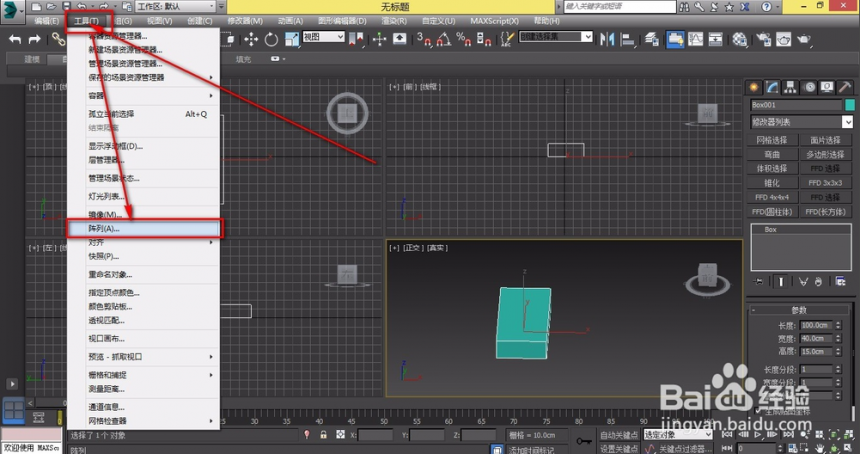The height and width of the screenshot is (454, 860).
Task: Toggle pin stack icon under modifier stack
Action: 759,281
